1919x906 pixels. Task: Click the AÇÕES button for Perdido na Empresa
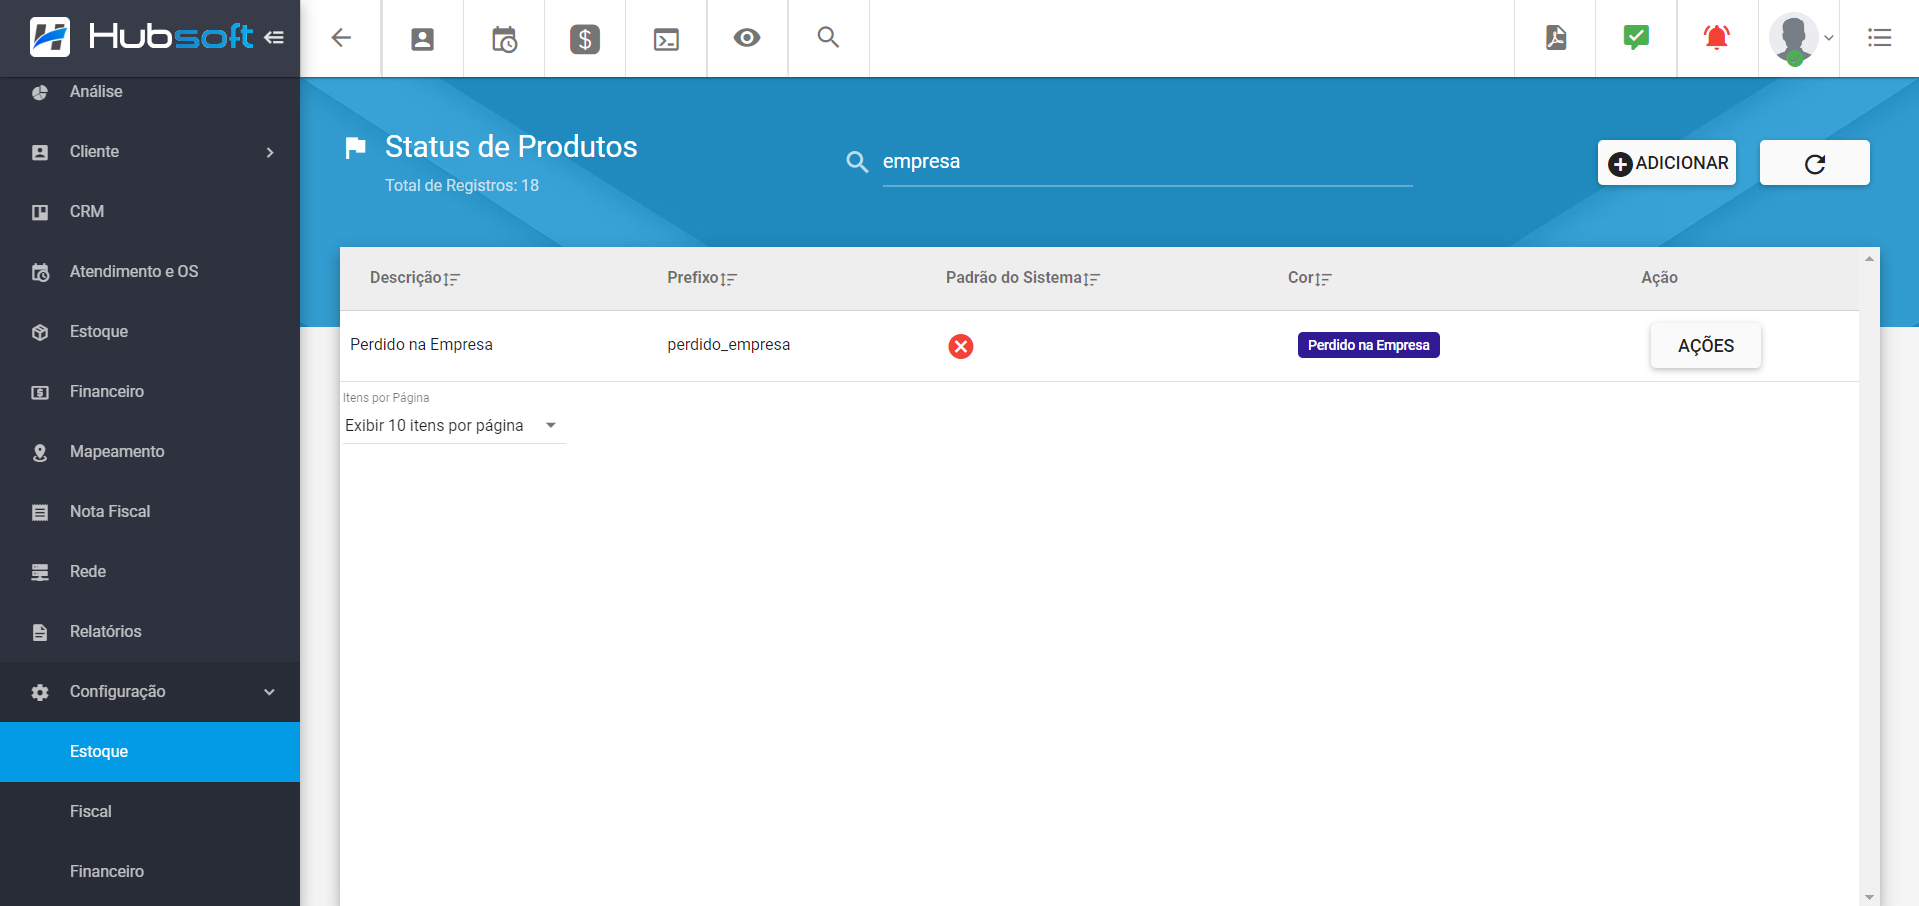(1706, 346)
